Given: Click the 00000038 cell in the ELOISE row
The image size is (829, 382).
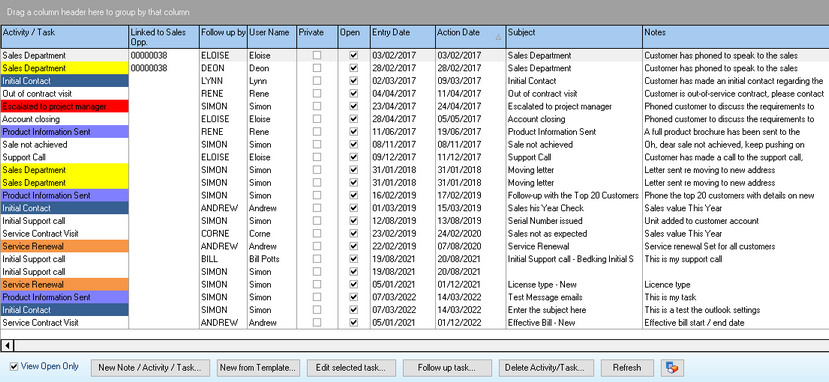Looking at the screenshot, I should point(164,55).
